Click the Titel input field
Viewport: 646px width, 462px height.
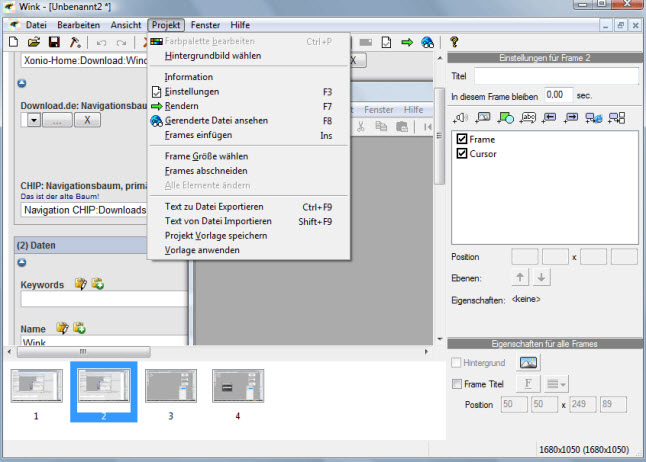556,76
